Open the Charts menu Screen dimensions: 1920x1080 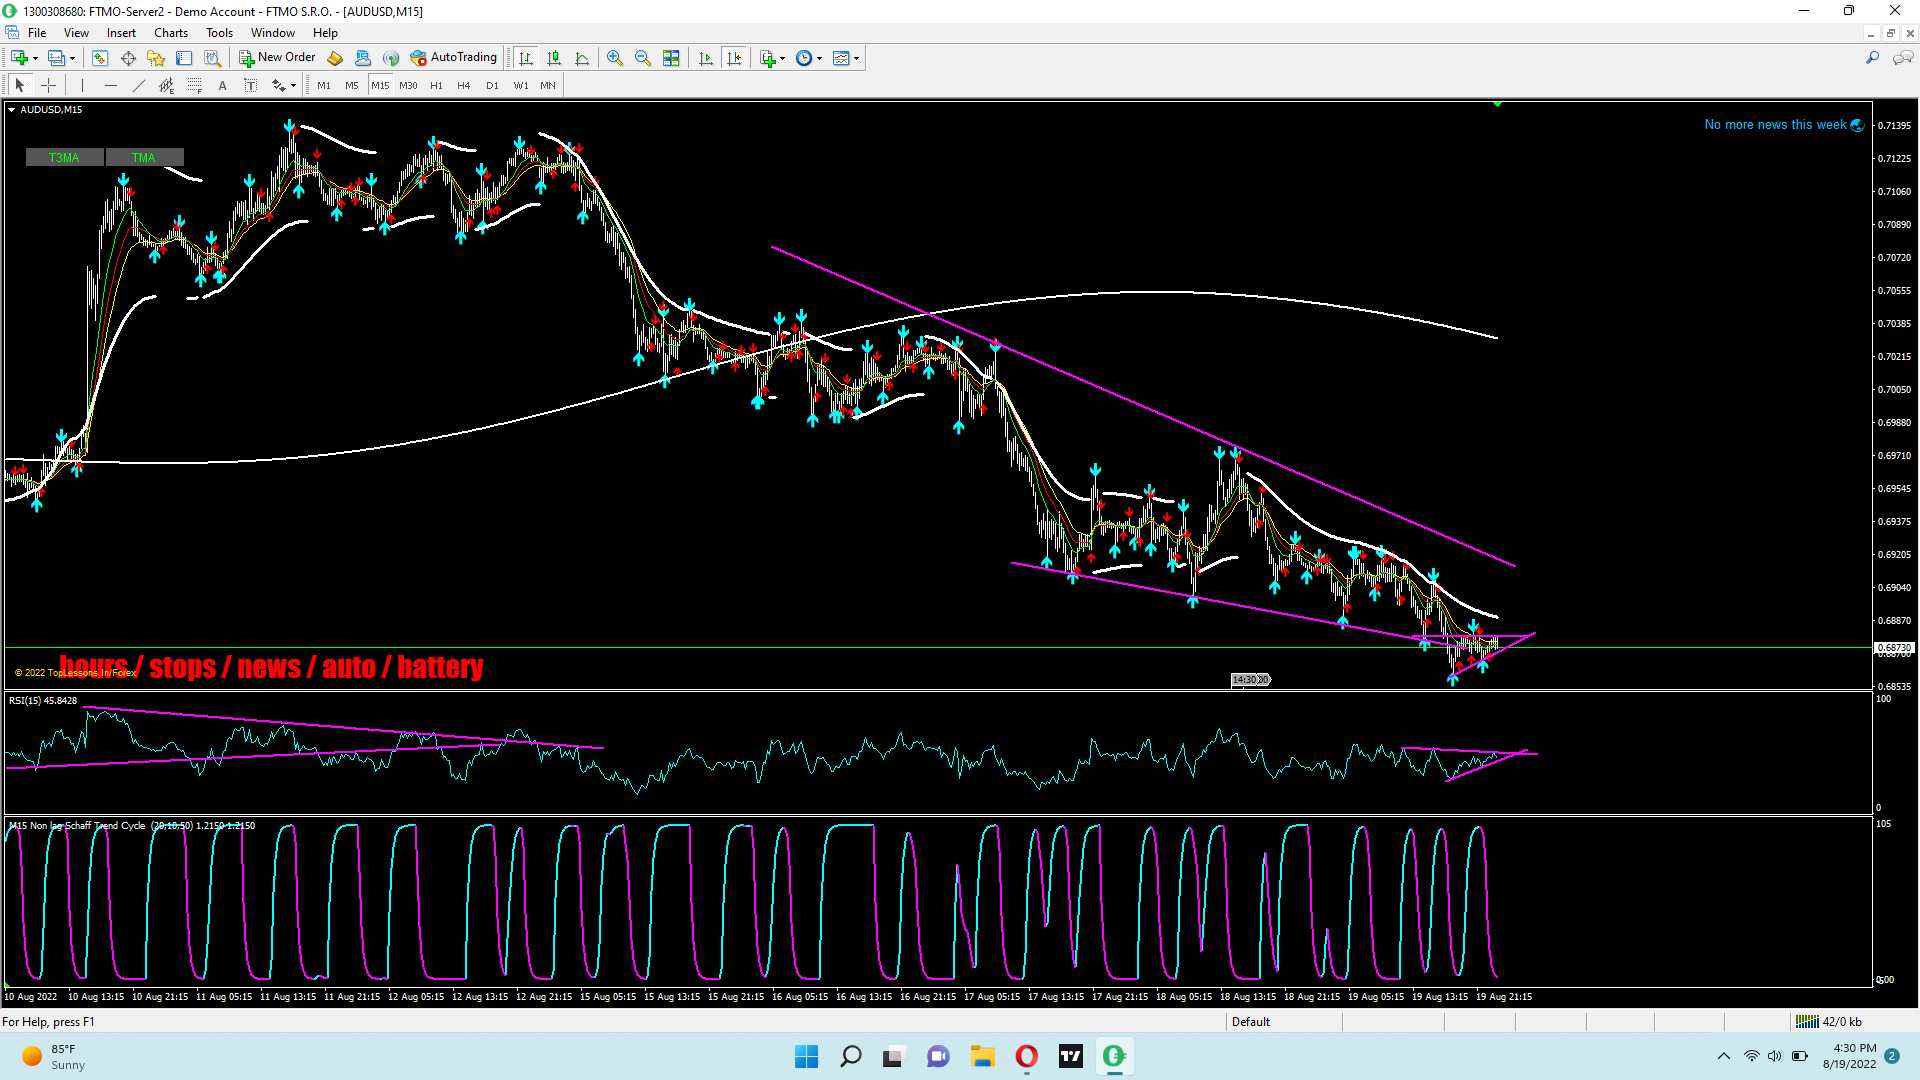tap(171, 33)
